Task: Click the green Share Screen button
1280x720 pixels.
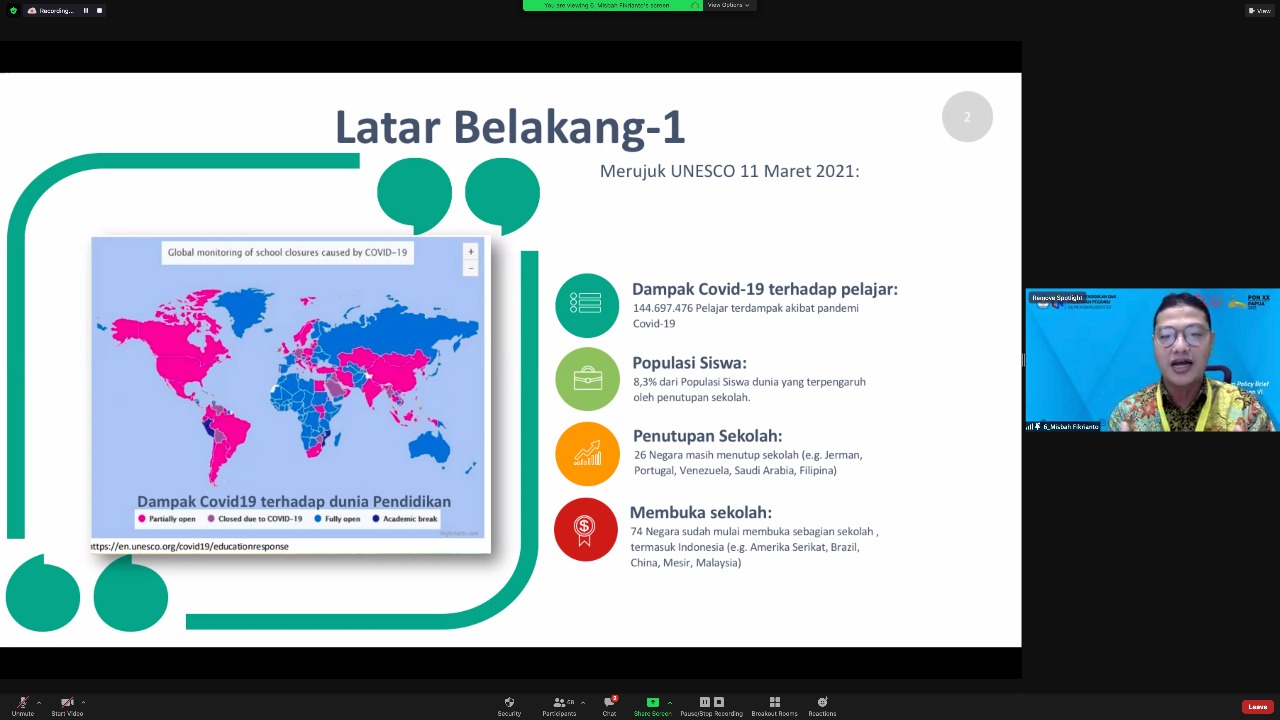Action: click(652, 706)
